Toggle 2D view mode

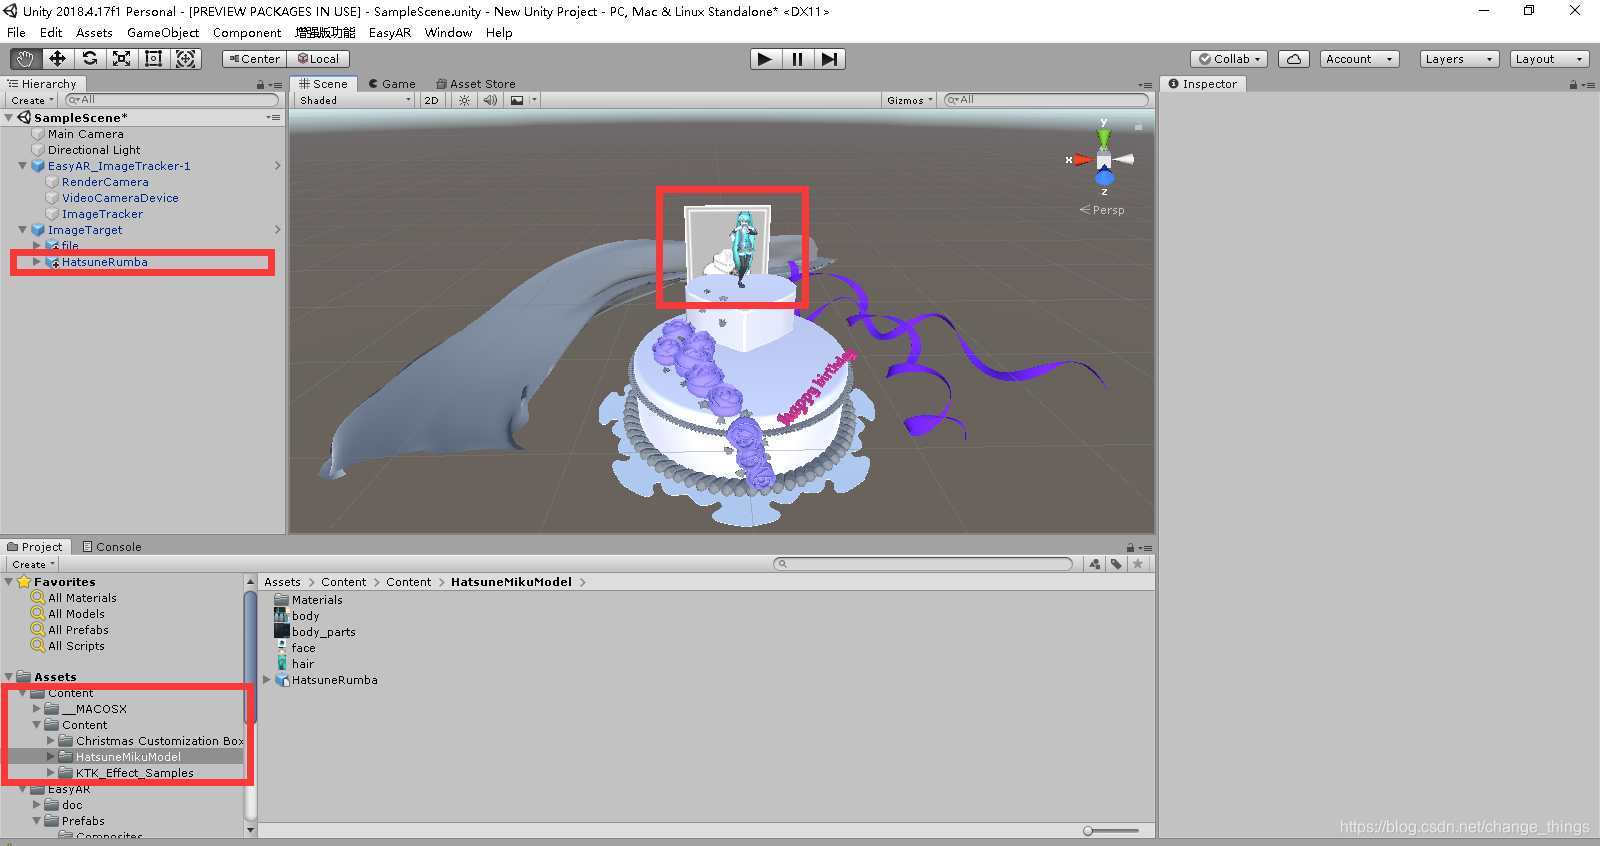431,100
